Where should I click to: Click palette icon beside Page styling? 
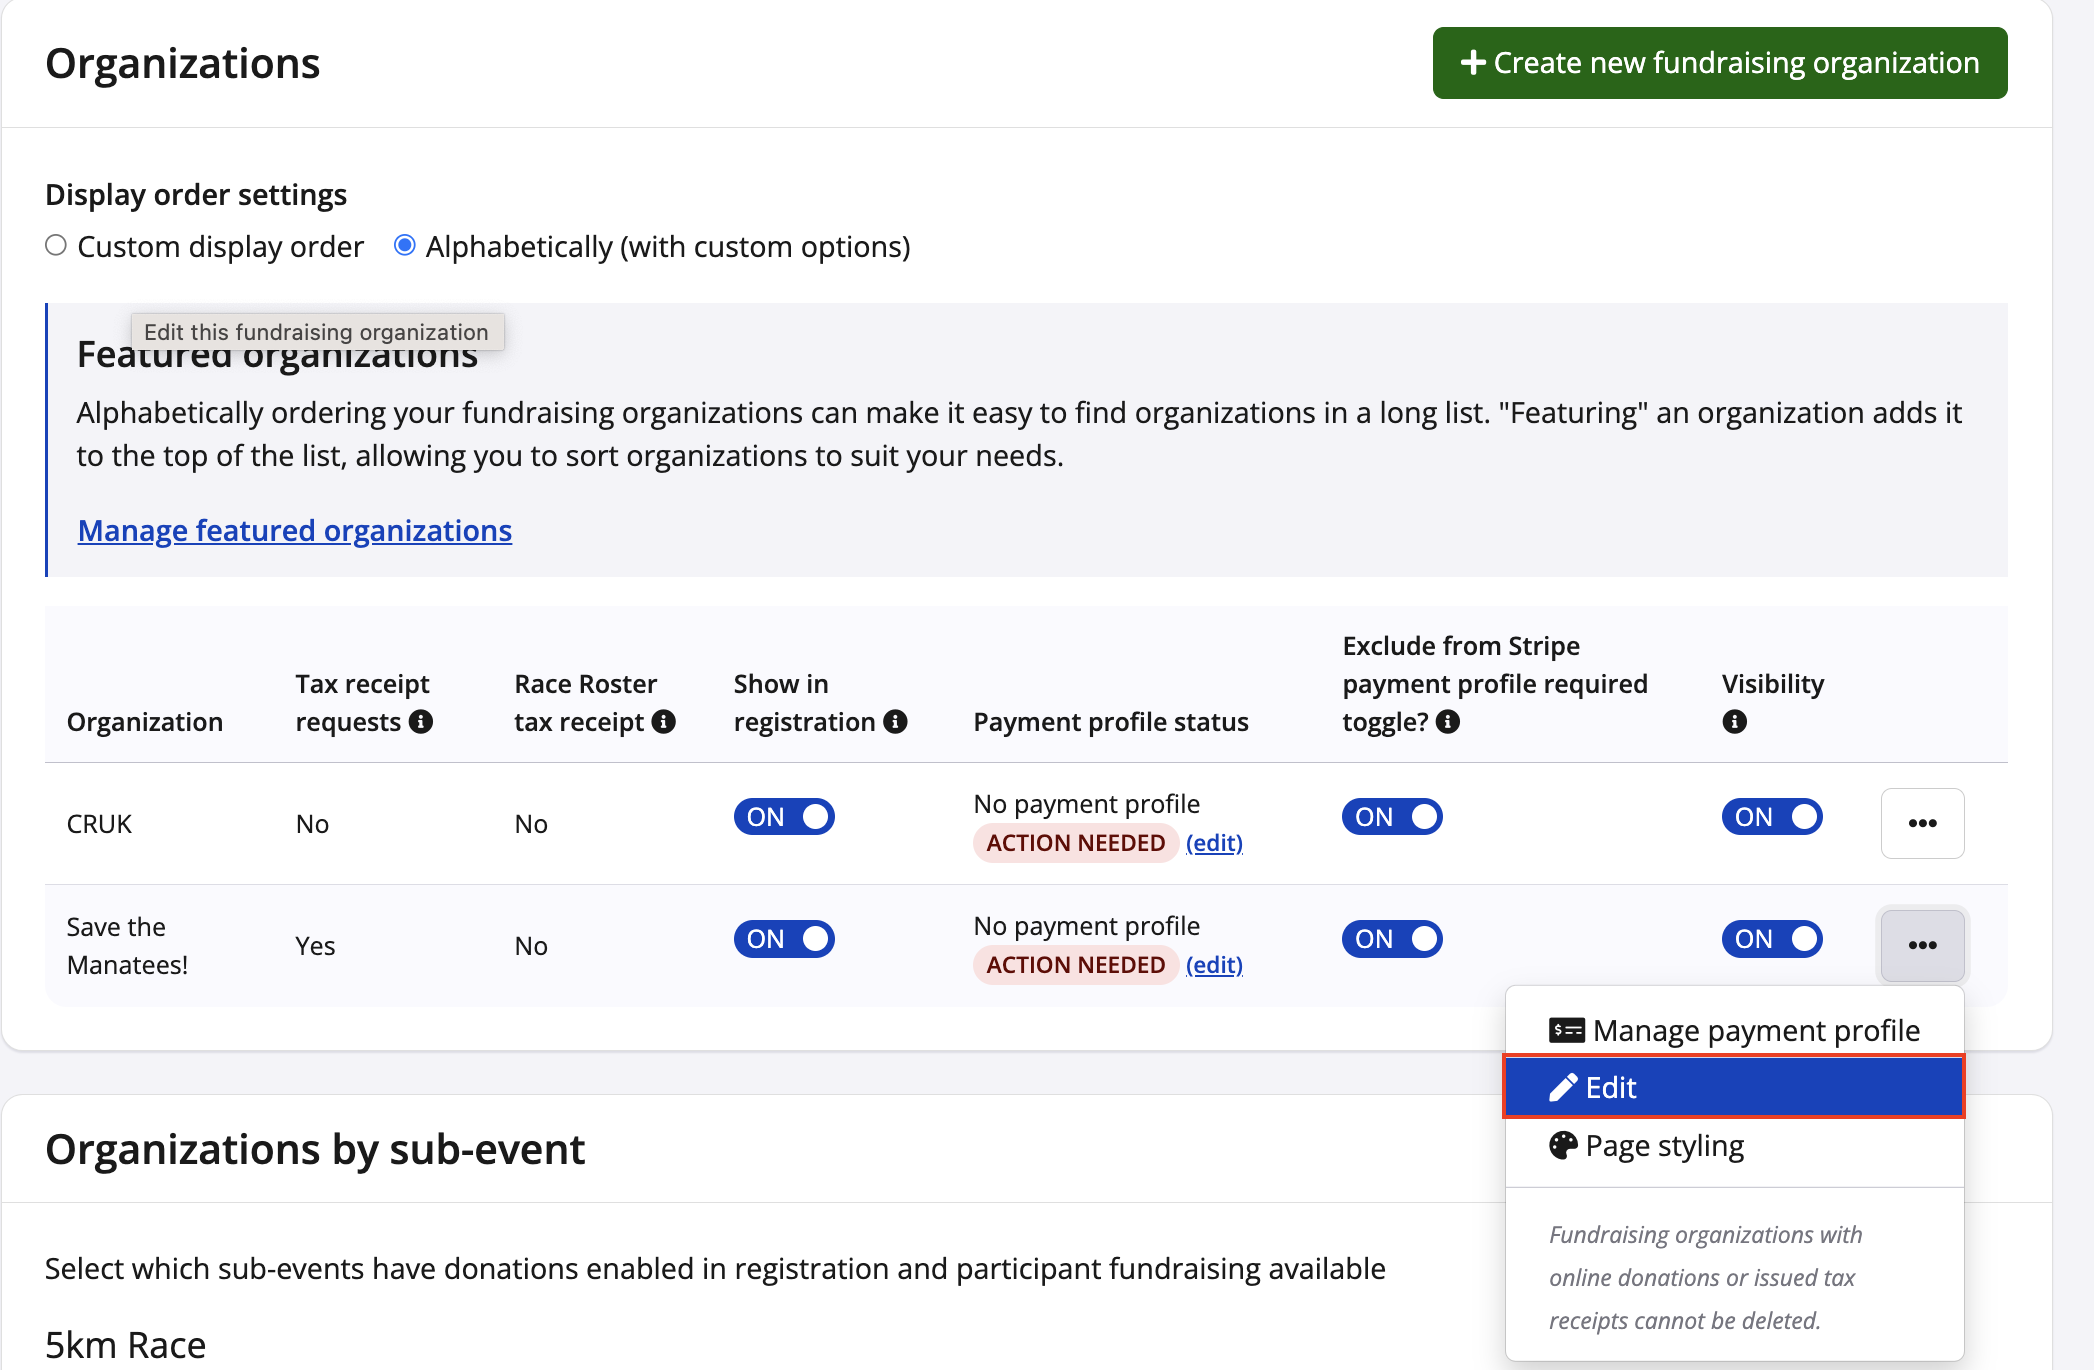point(1563,1145)
